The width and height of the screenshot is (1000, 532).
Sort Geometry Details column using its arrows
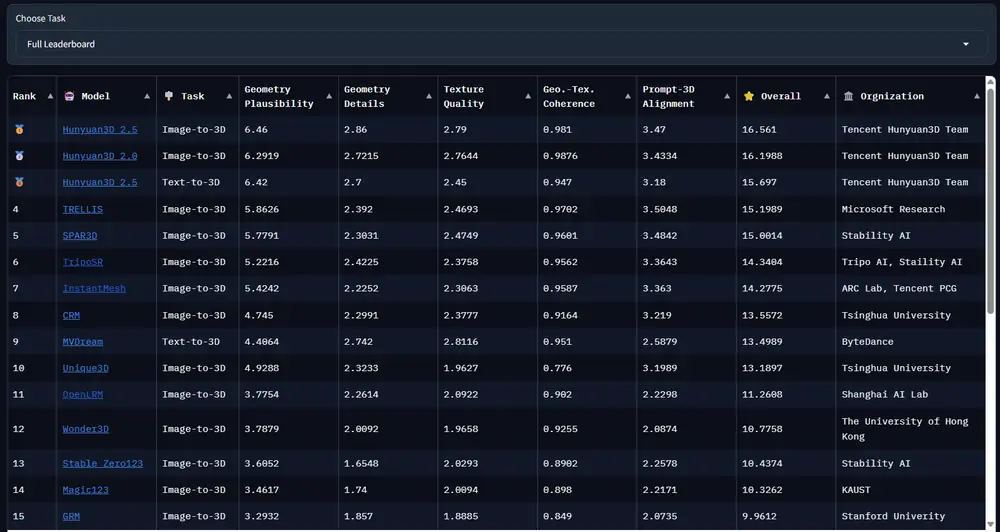tap(428, 97)
